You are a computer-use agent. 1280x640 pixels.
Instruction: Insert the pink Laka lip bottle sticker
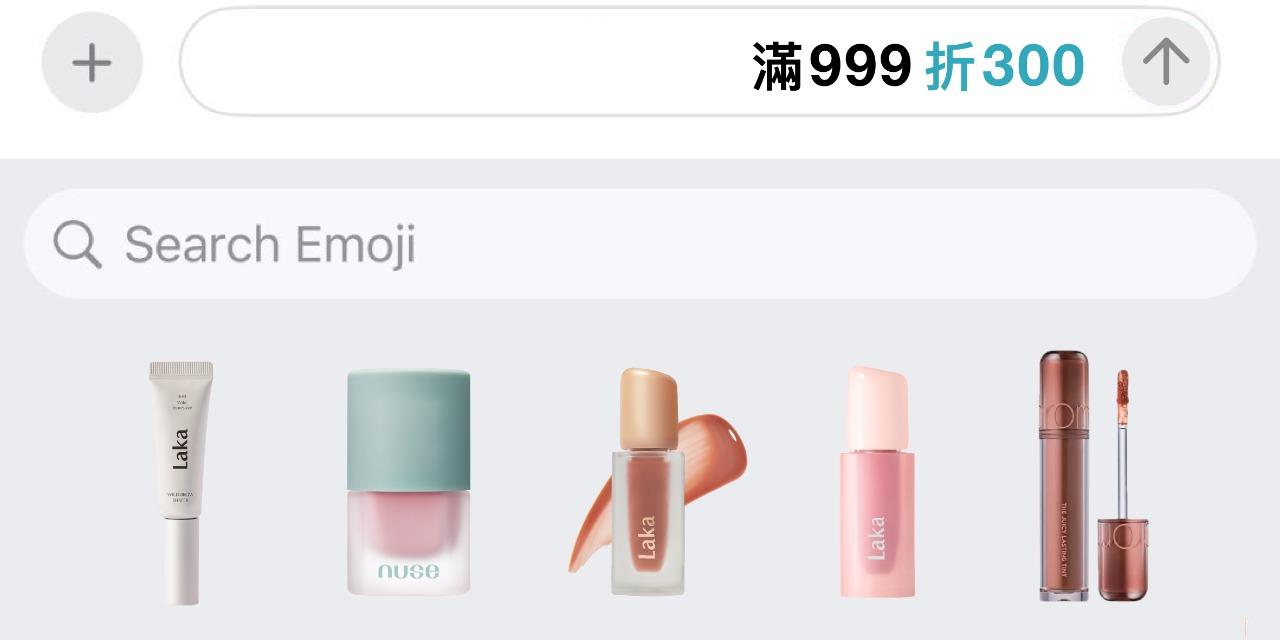point(877,482)
